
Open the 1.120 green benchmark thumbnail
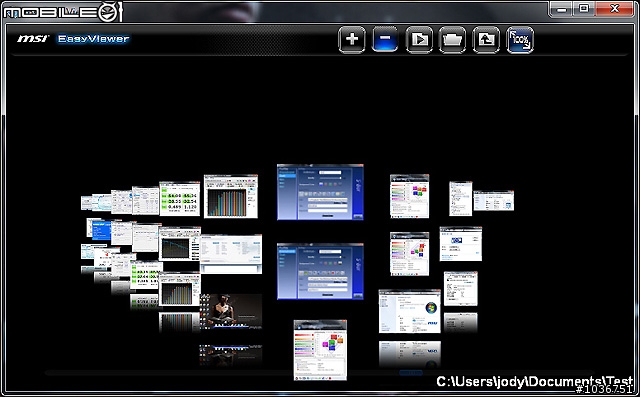tap(180, 199)
